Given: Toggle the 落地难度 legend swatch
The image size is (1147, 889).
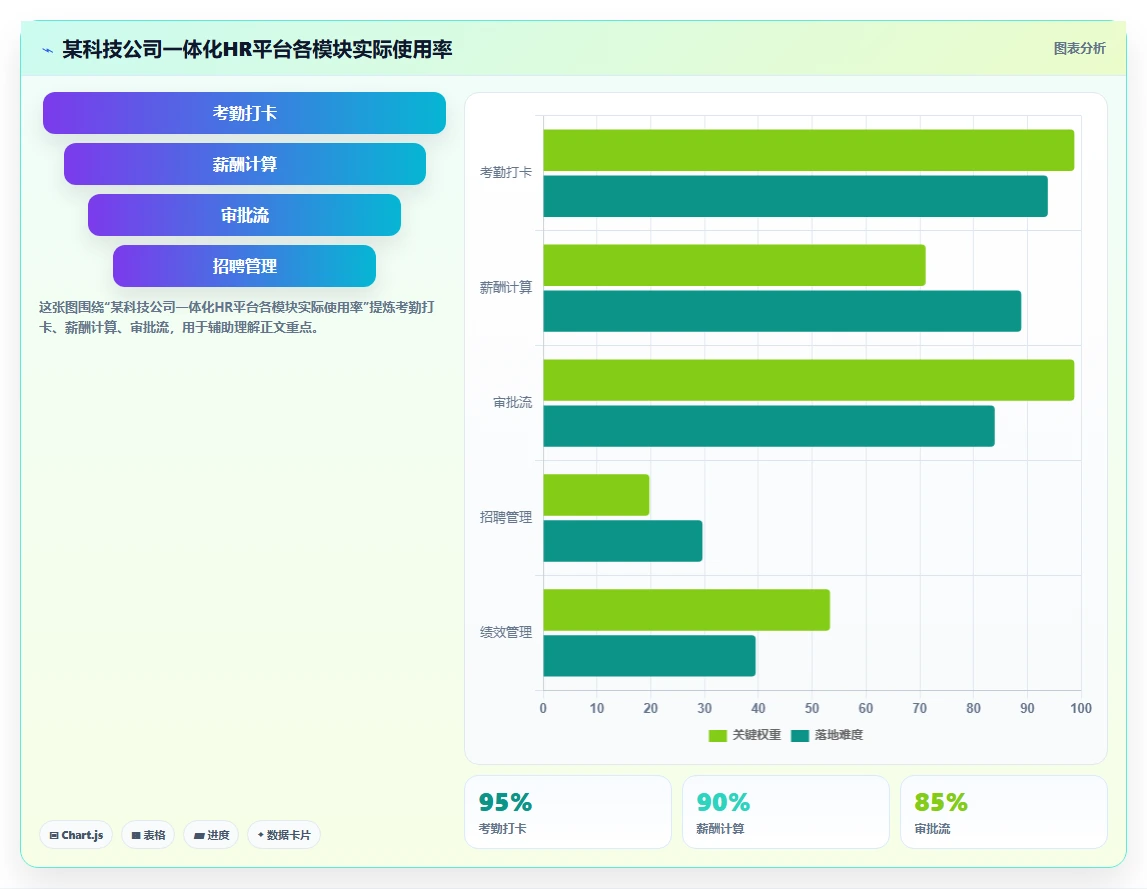Looking at the screenshot, I should click(x=800, y=735).
